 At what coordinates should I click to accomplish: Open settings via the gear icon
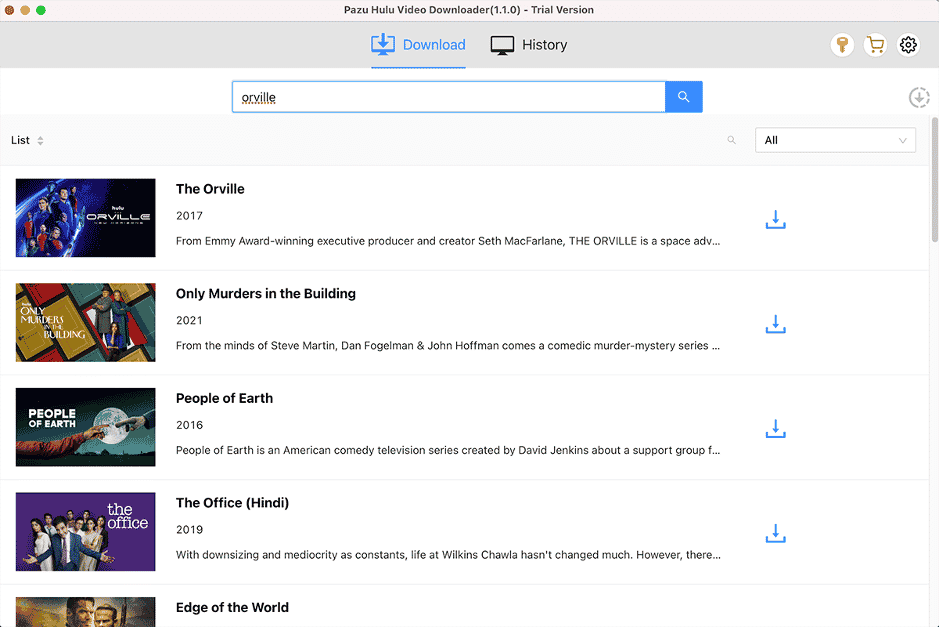click(x=908, y=45)
